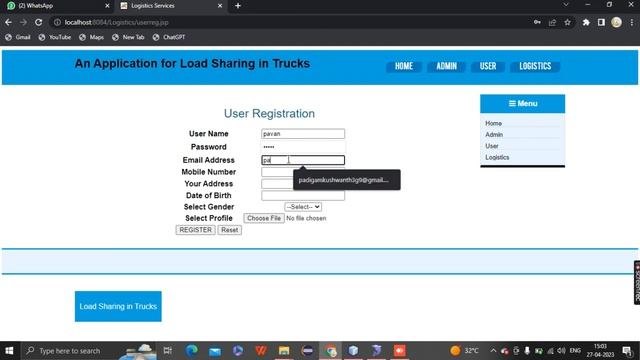This screenshot has height=360, width=640.
Task: Close the WhatsApp browser tab
Action: [x=107, y=6]
